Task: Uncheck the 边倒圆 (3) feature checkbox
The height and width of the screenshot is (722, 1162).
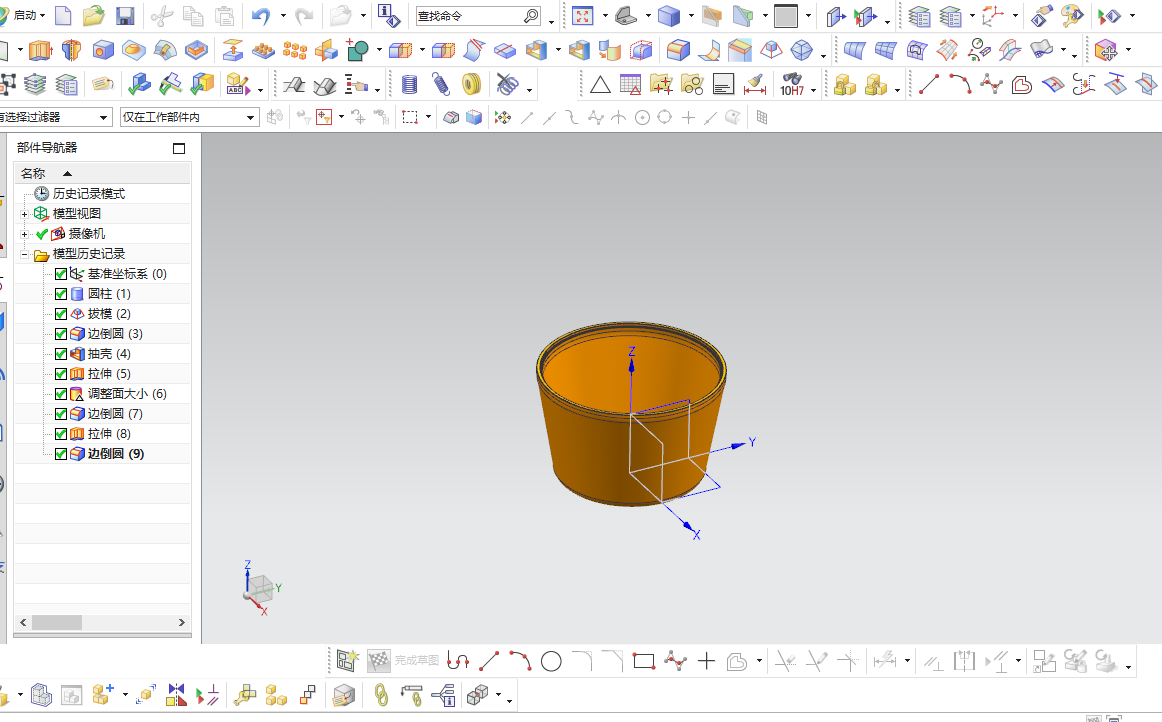Action: point(61,334)
